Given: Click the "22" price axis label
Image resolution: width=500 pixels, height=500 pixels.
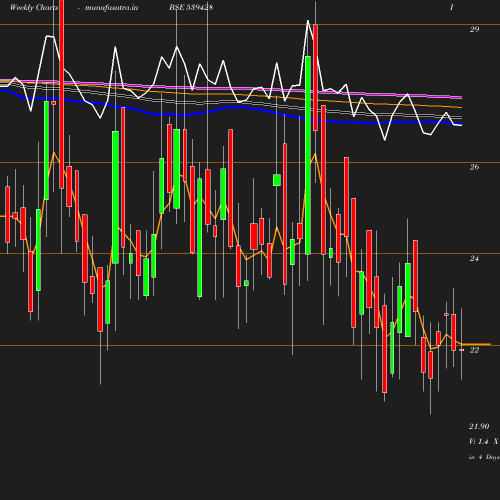Looking at the screenshot, I should click(x=474, y=350).
